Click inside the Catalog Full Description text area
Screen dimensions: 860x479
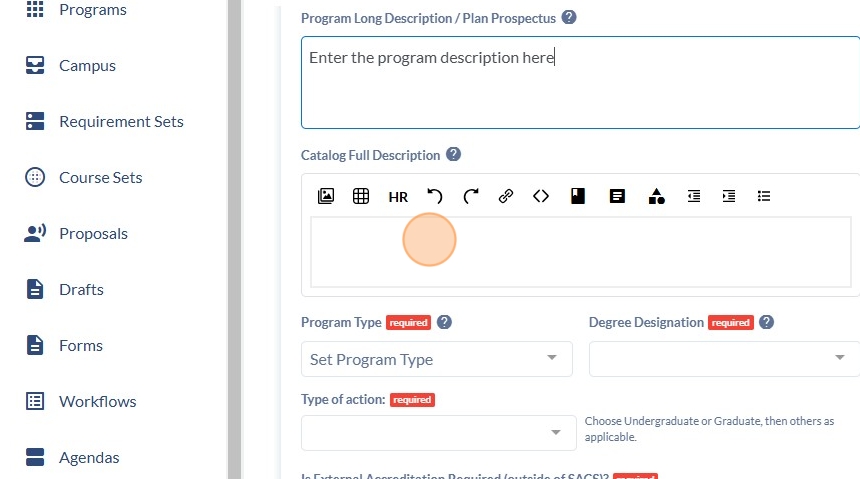pos(581,252)
